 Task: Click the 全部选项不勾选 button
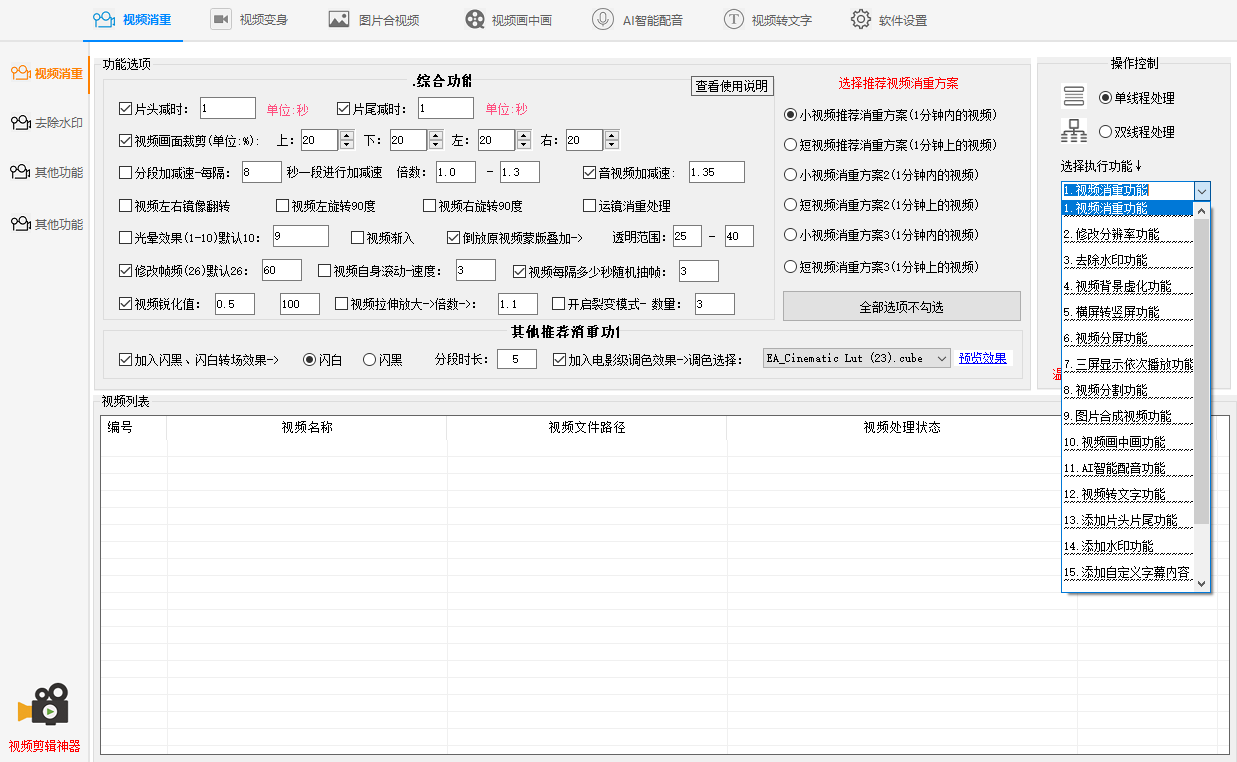pyautogui.click(x=901, y=307)
